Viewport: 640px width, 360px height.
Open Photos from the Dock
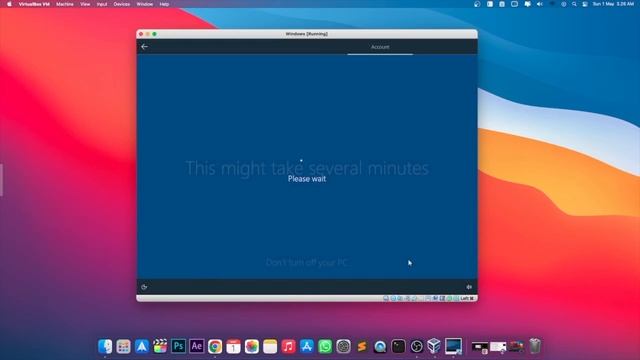click(x=252, y=346)
